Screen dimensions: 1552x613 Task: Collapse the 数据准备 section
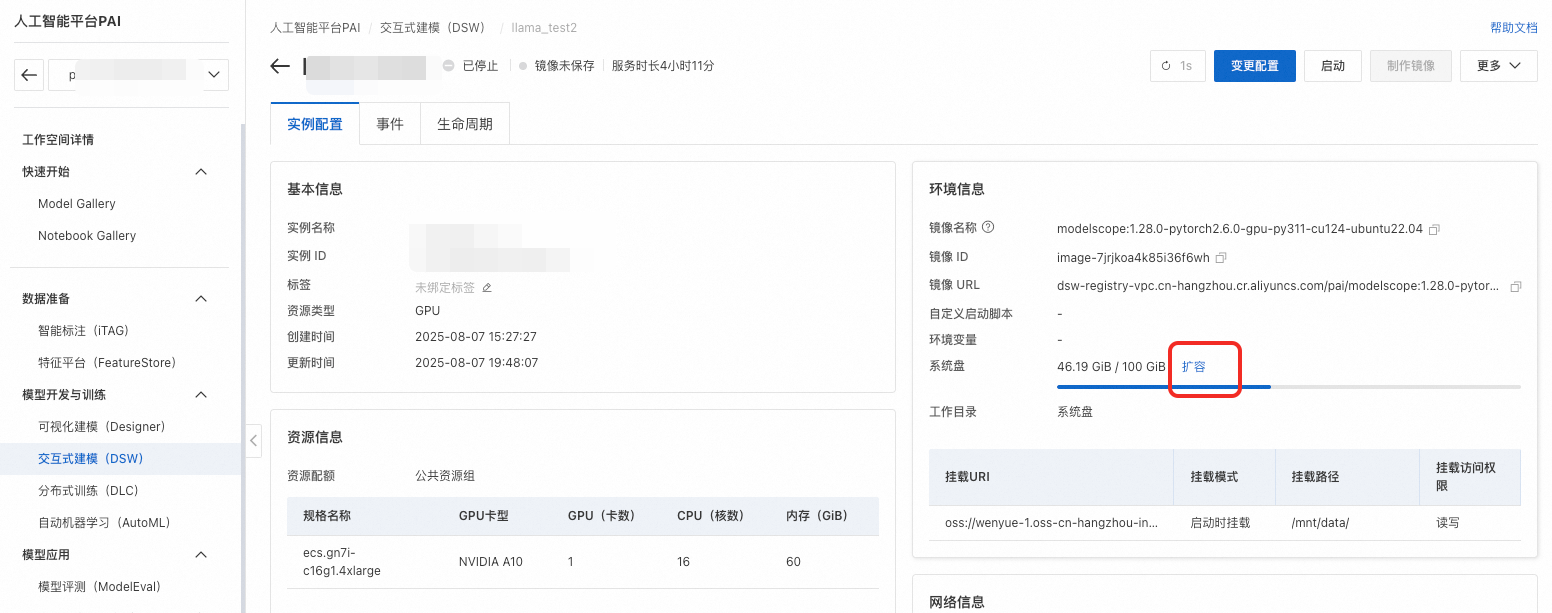(201, 299)
